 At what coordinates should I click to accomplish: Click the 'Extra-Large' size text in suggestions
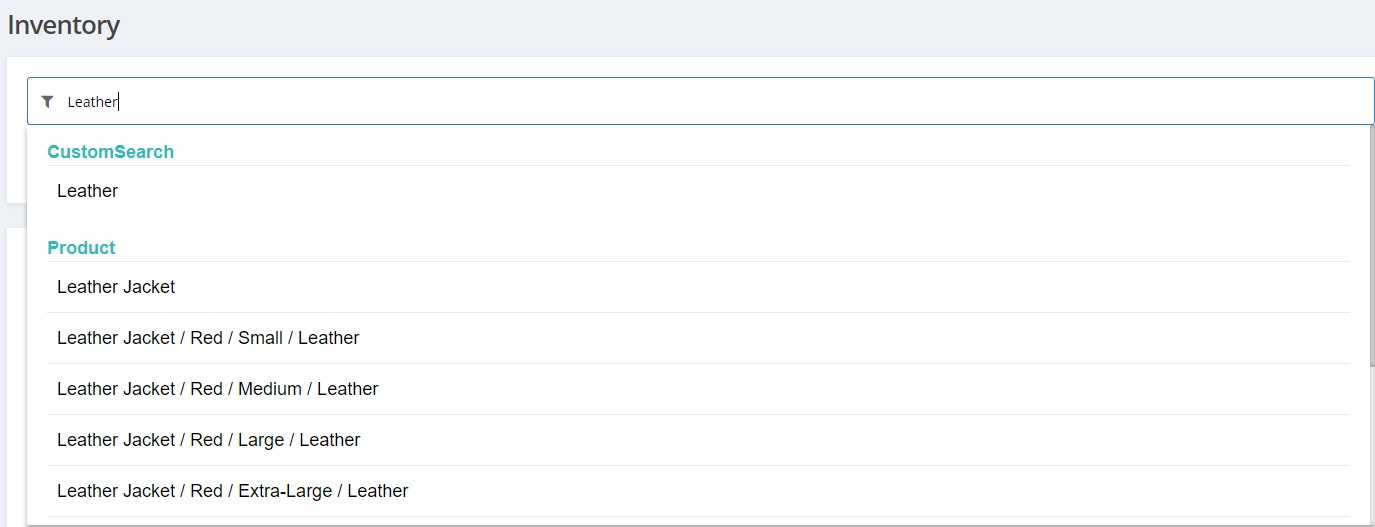point(286,491)
